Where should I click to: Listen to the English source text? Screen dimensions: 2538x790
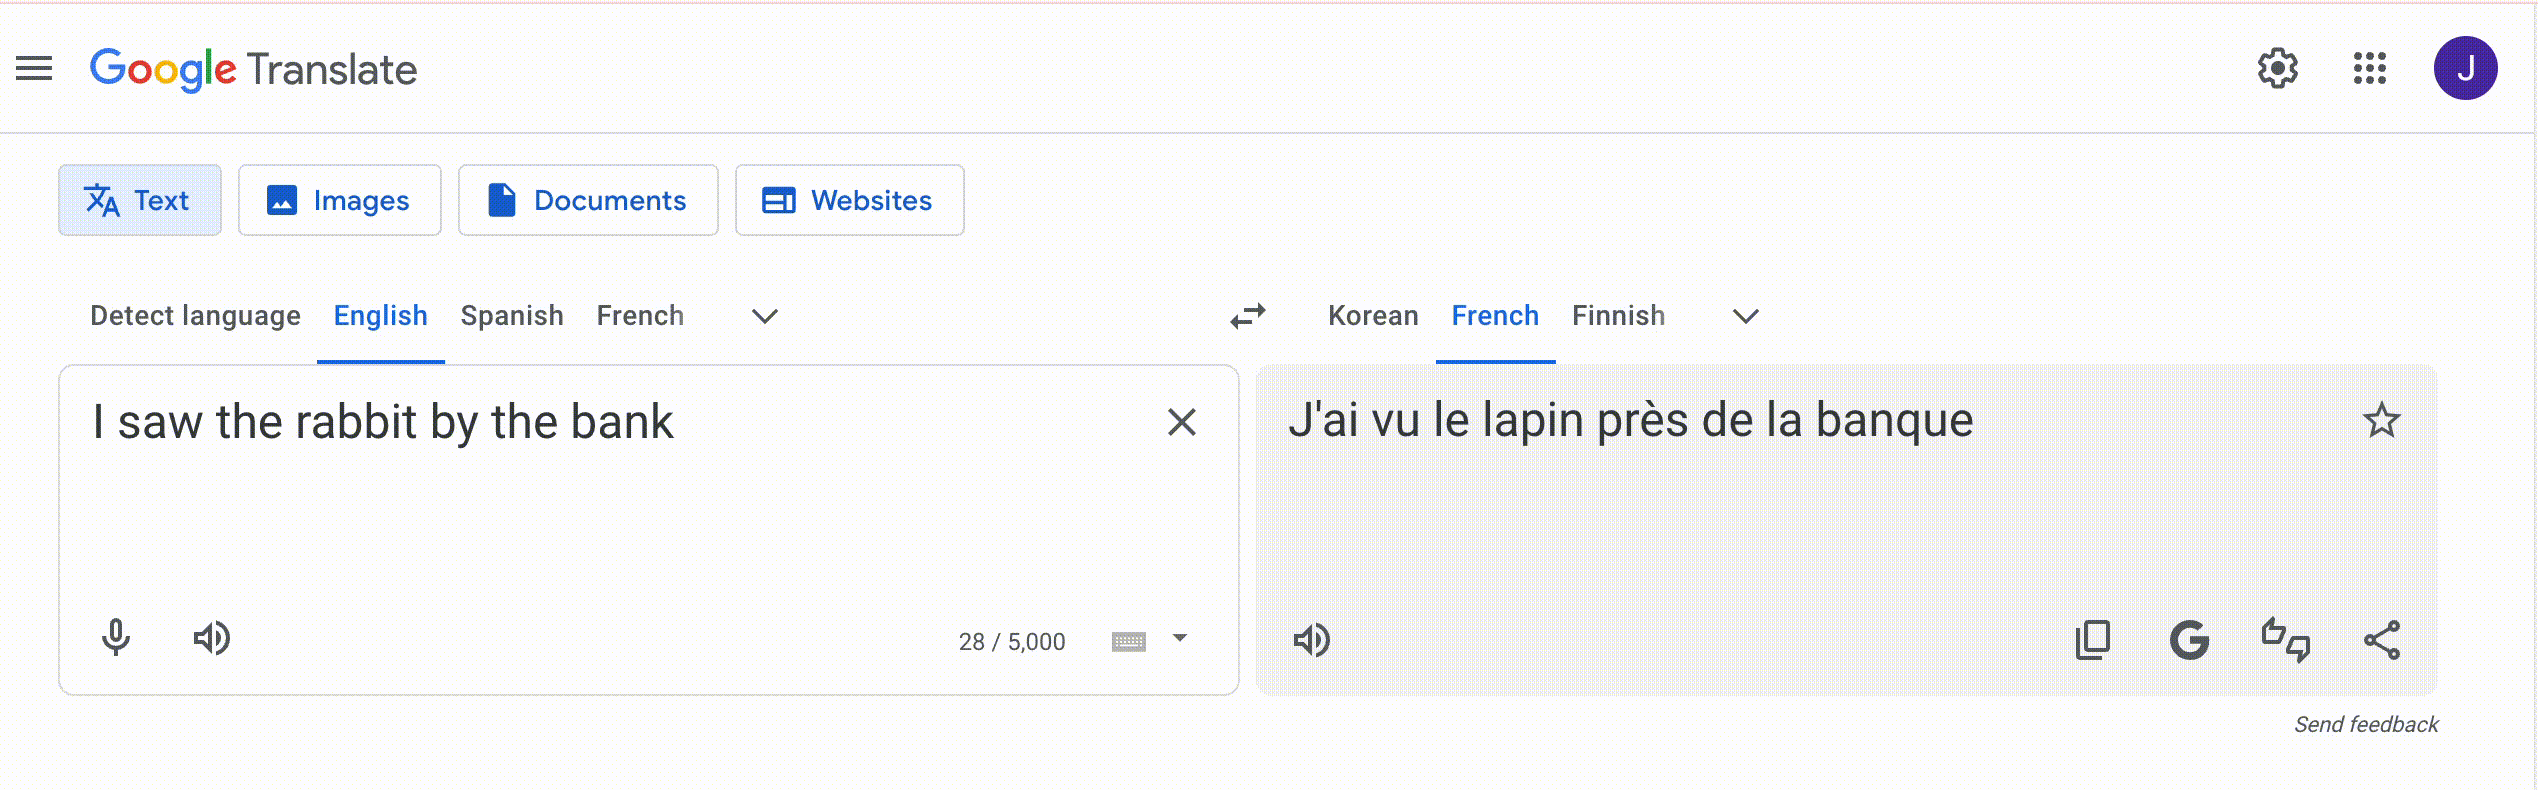point(212,639)
